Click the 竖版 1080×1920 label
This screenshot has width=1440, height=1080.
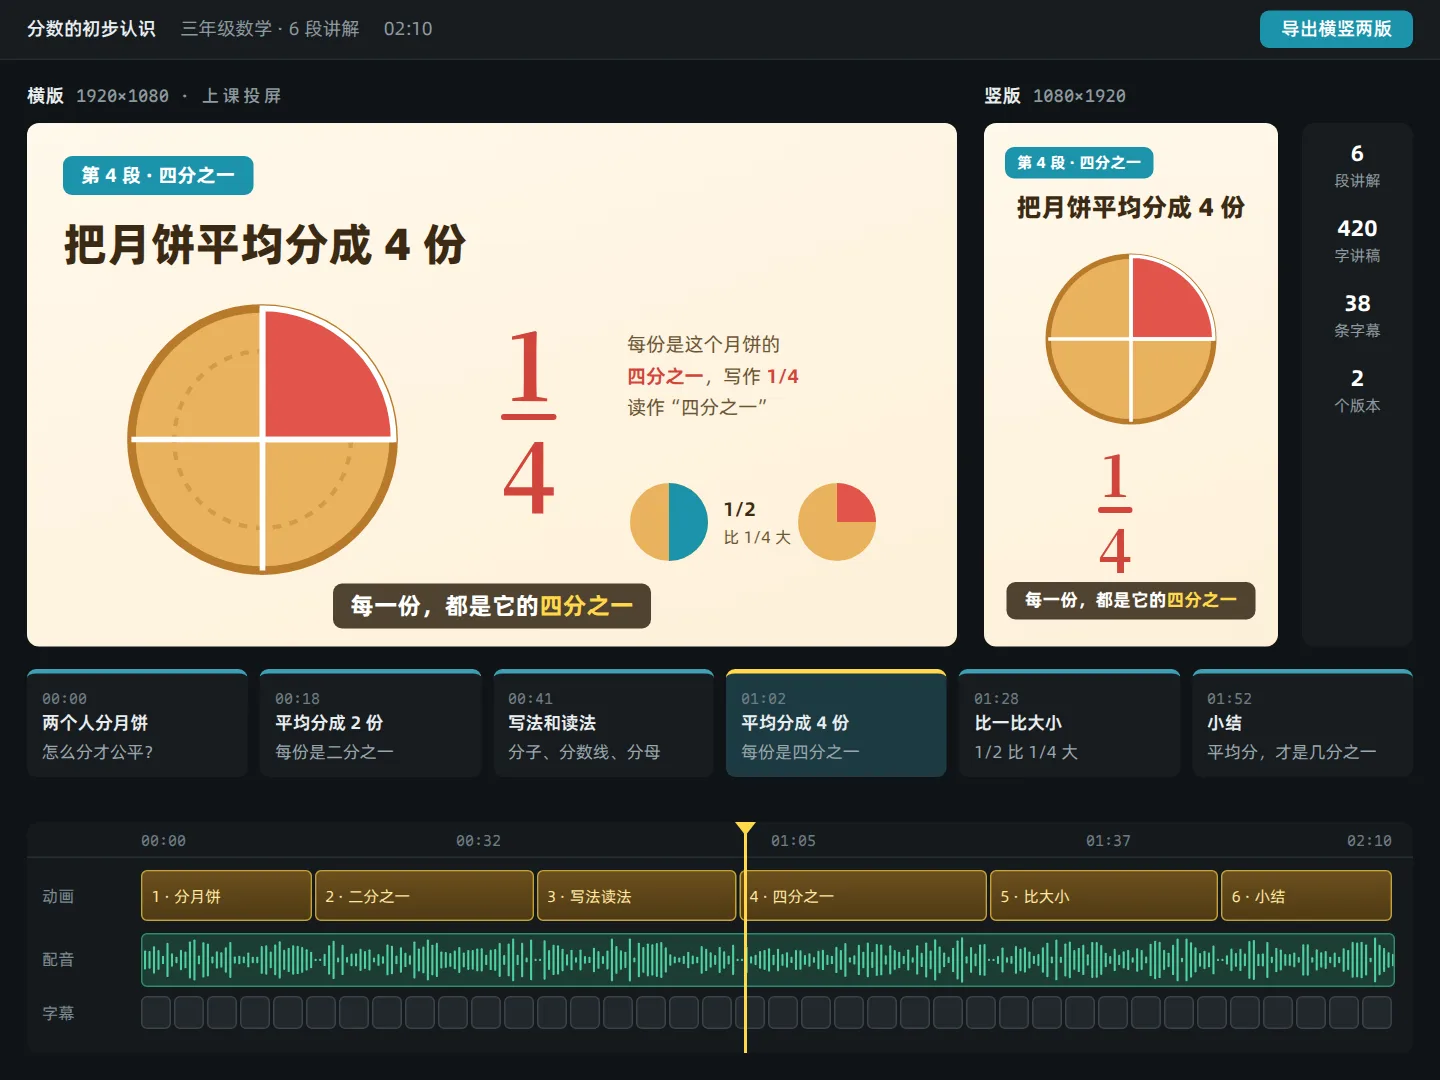(1055, 96)
